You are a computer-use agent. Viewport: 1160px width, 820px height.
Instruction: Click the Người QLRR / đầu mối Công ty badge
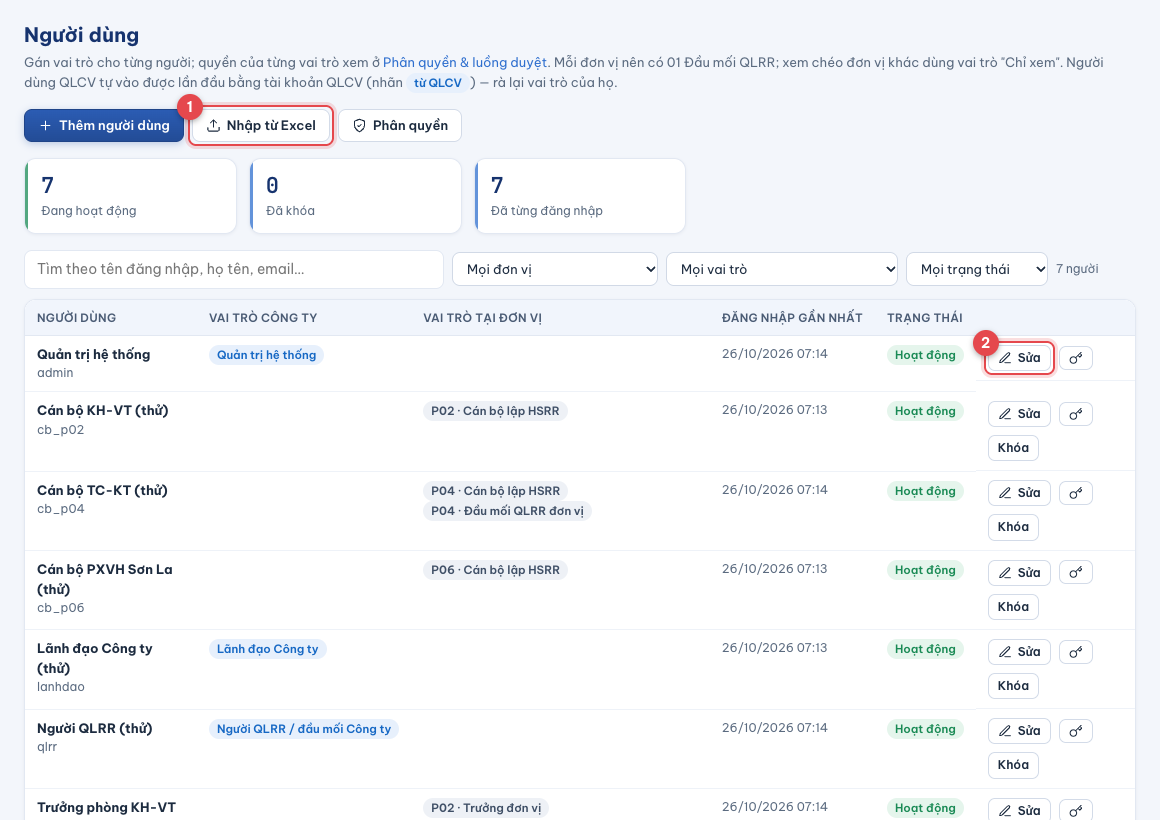click(303, 729)
